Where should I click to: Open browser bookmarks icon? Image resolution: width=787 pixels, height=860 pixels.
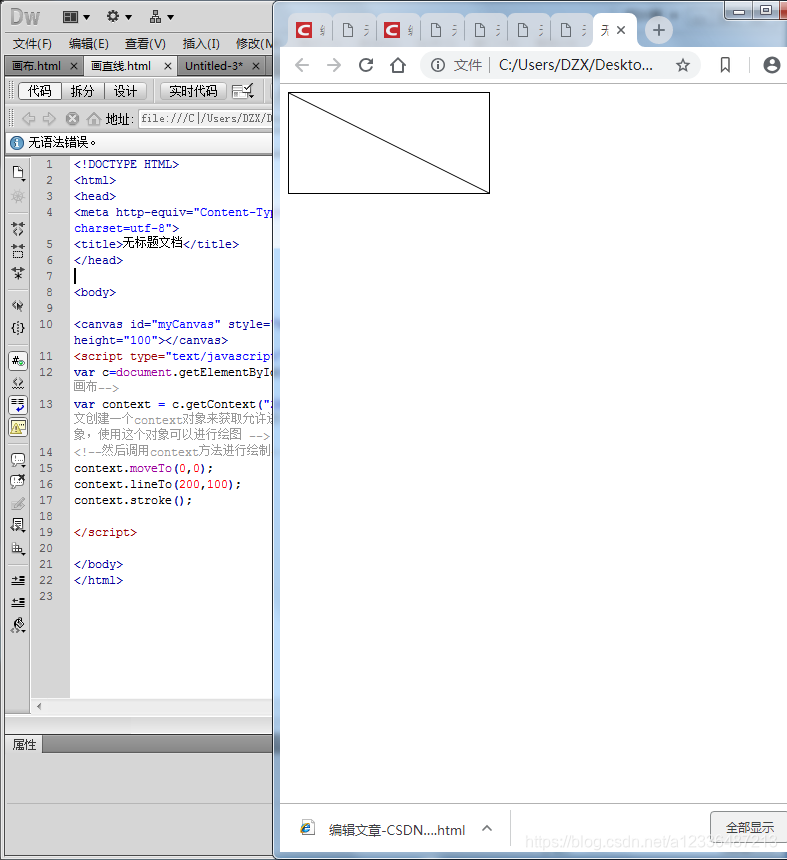725,65
